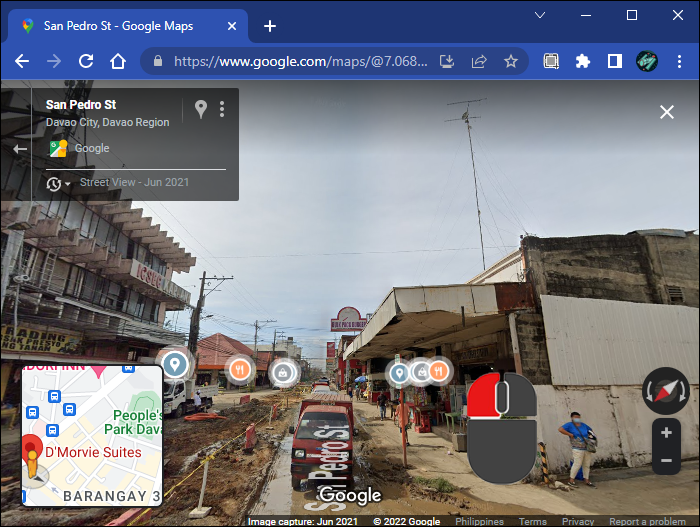
Task: Click the compass to reorient Street View
Action: 666,391
